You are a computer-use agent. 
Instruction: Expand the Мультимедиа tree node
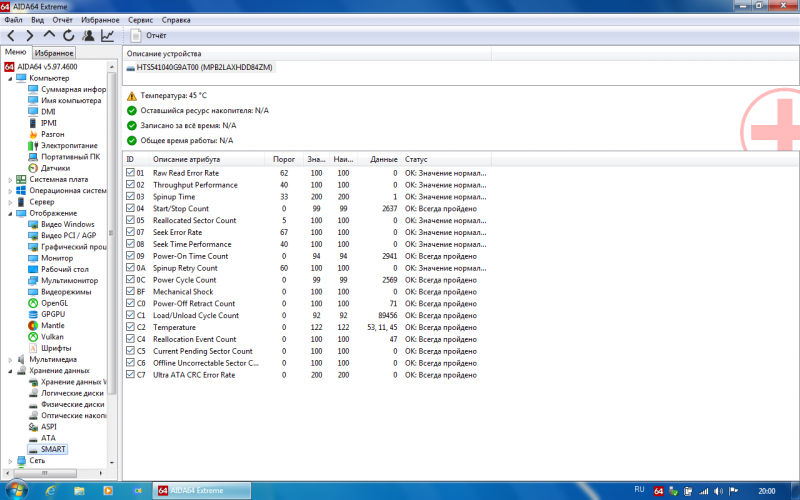[10, 359]
